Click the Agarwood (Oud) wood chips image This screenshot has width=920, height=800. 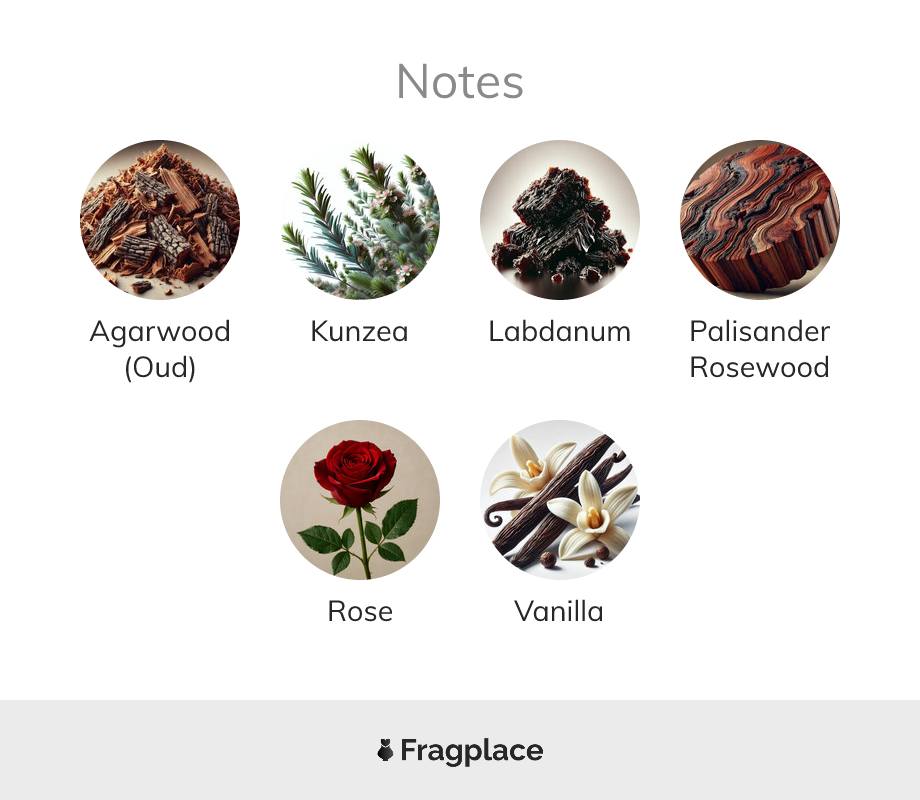[160, 220]
